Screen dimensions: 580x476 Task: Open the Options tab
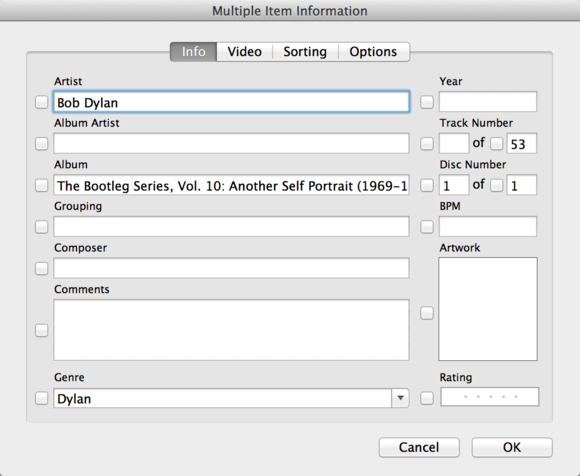click(374, 52)
